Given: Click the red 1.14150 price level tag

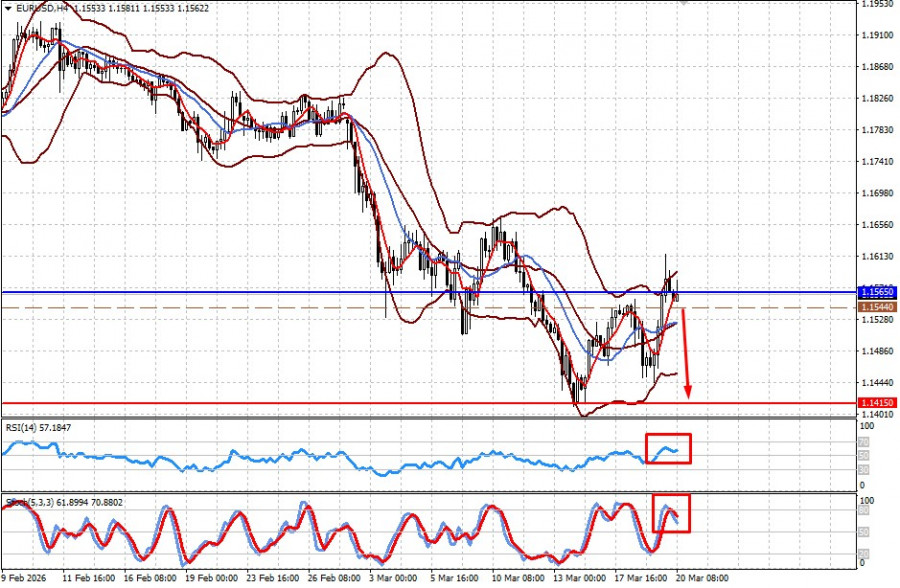Looking at the screenshot, I should pyautogui.click(x=878, y=403).
